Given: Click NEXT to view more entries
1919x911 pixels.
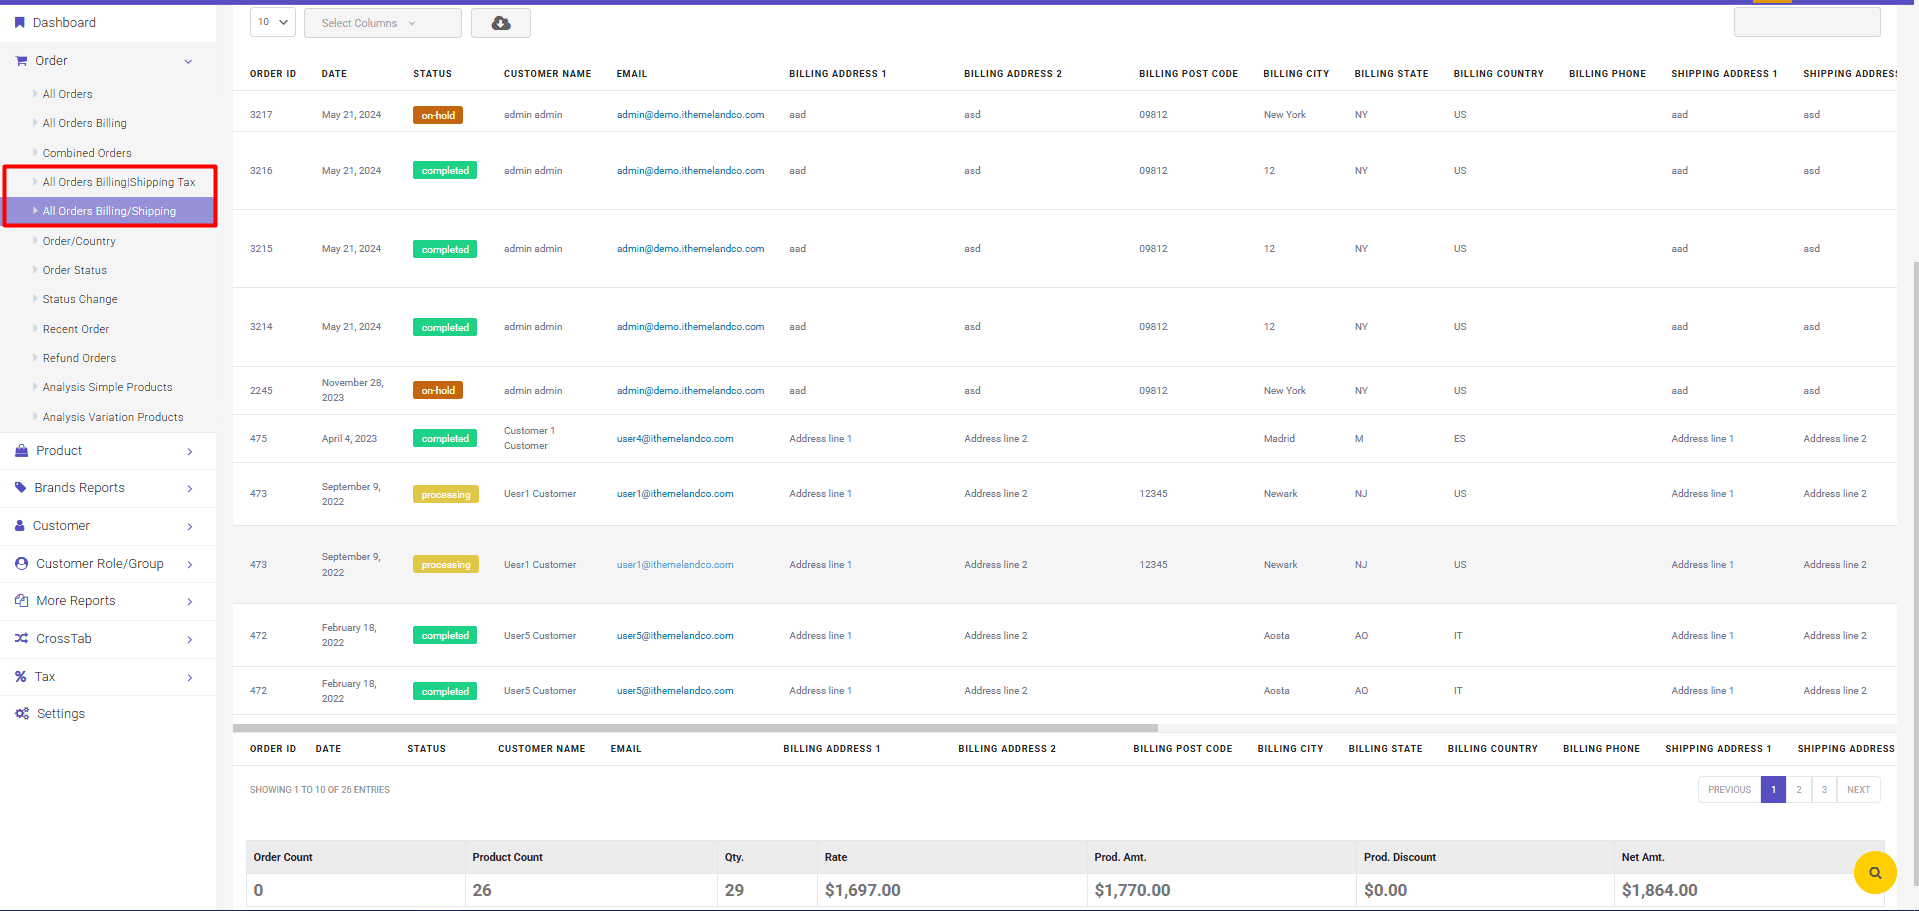Looking at the screenshot, I should (1858, 789).
